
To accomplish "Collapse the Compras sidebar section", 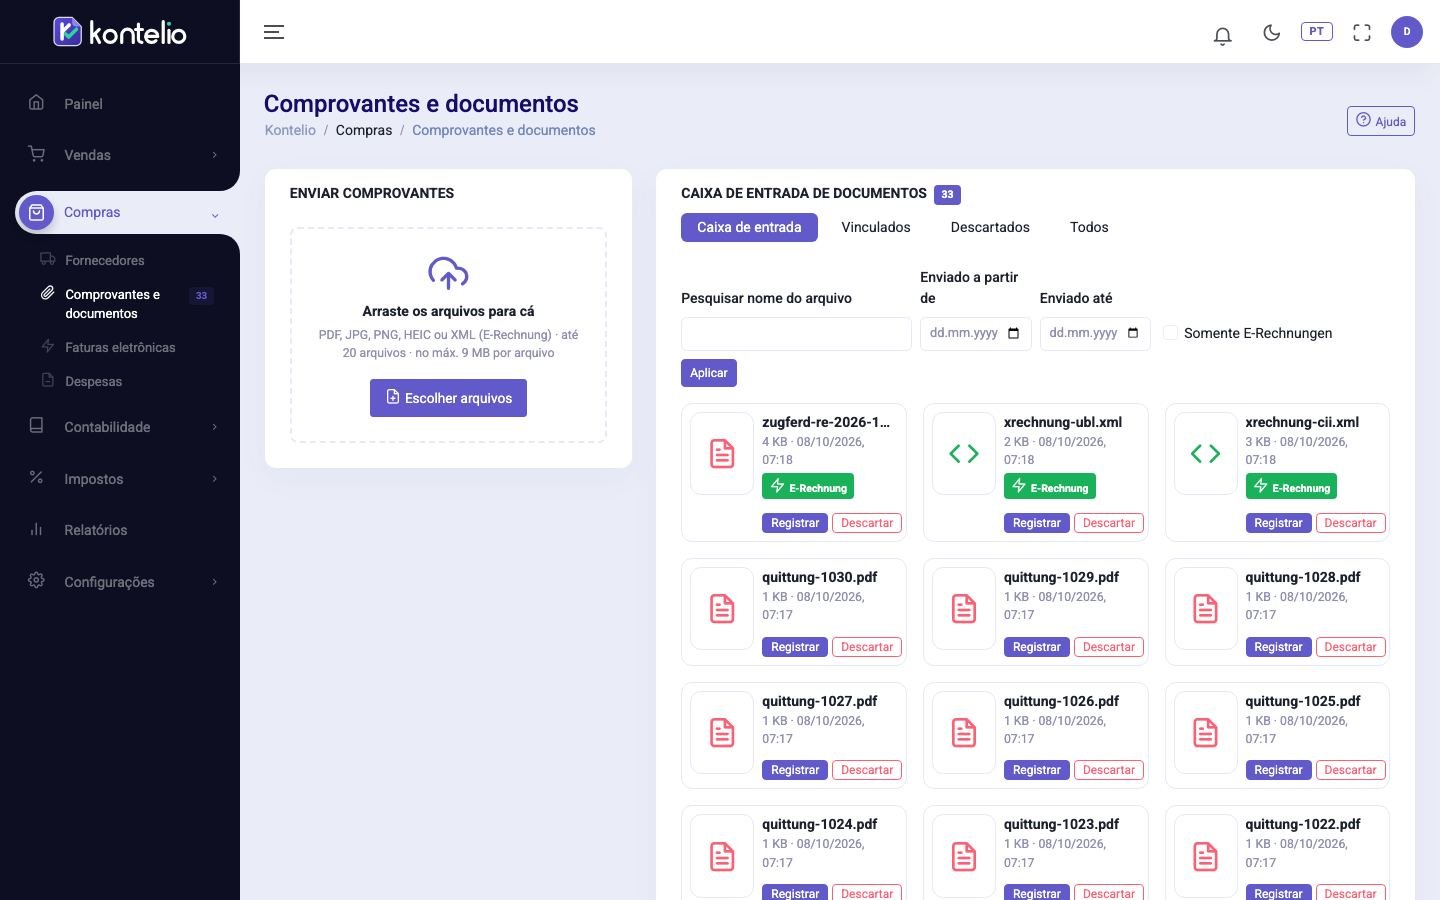I will click(x=120, y=212).
